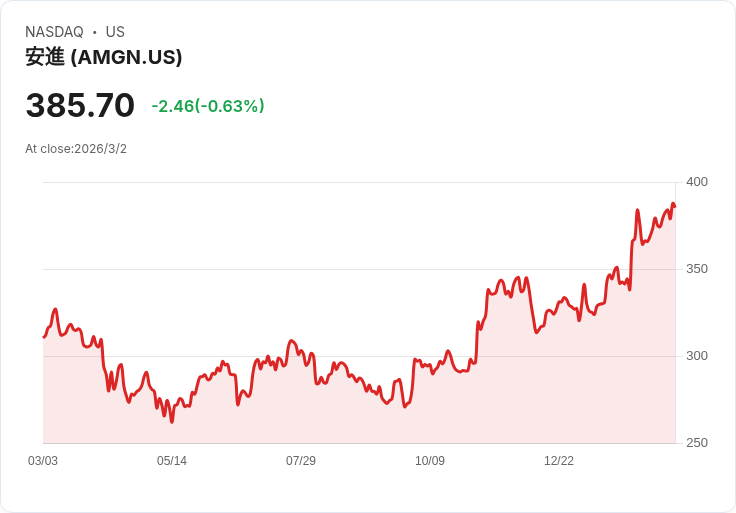This screenshot has height=513, width=736.
Task: Click the chart's lowest dip near 05/14
Action: click(172, 422)
